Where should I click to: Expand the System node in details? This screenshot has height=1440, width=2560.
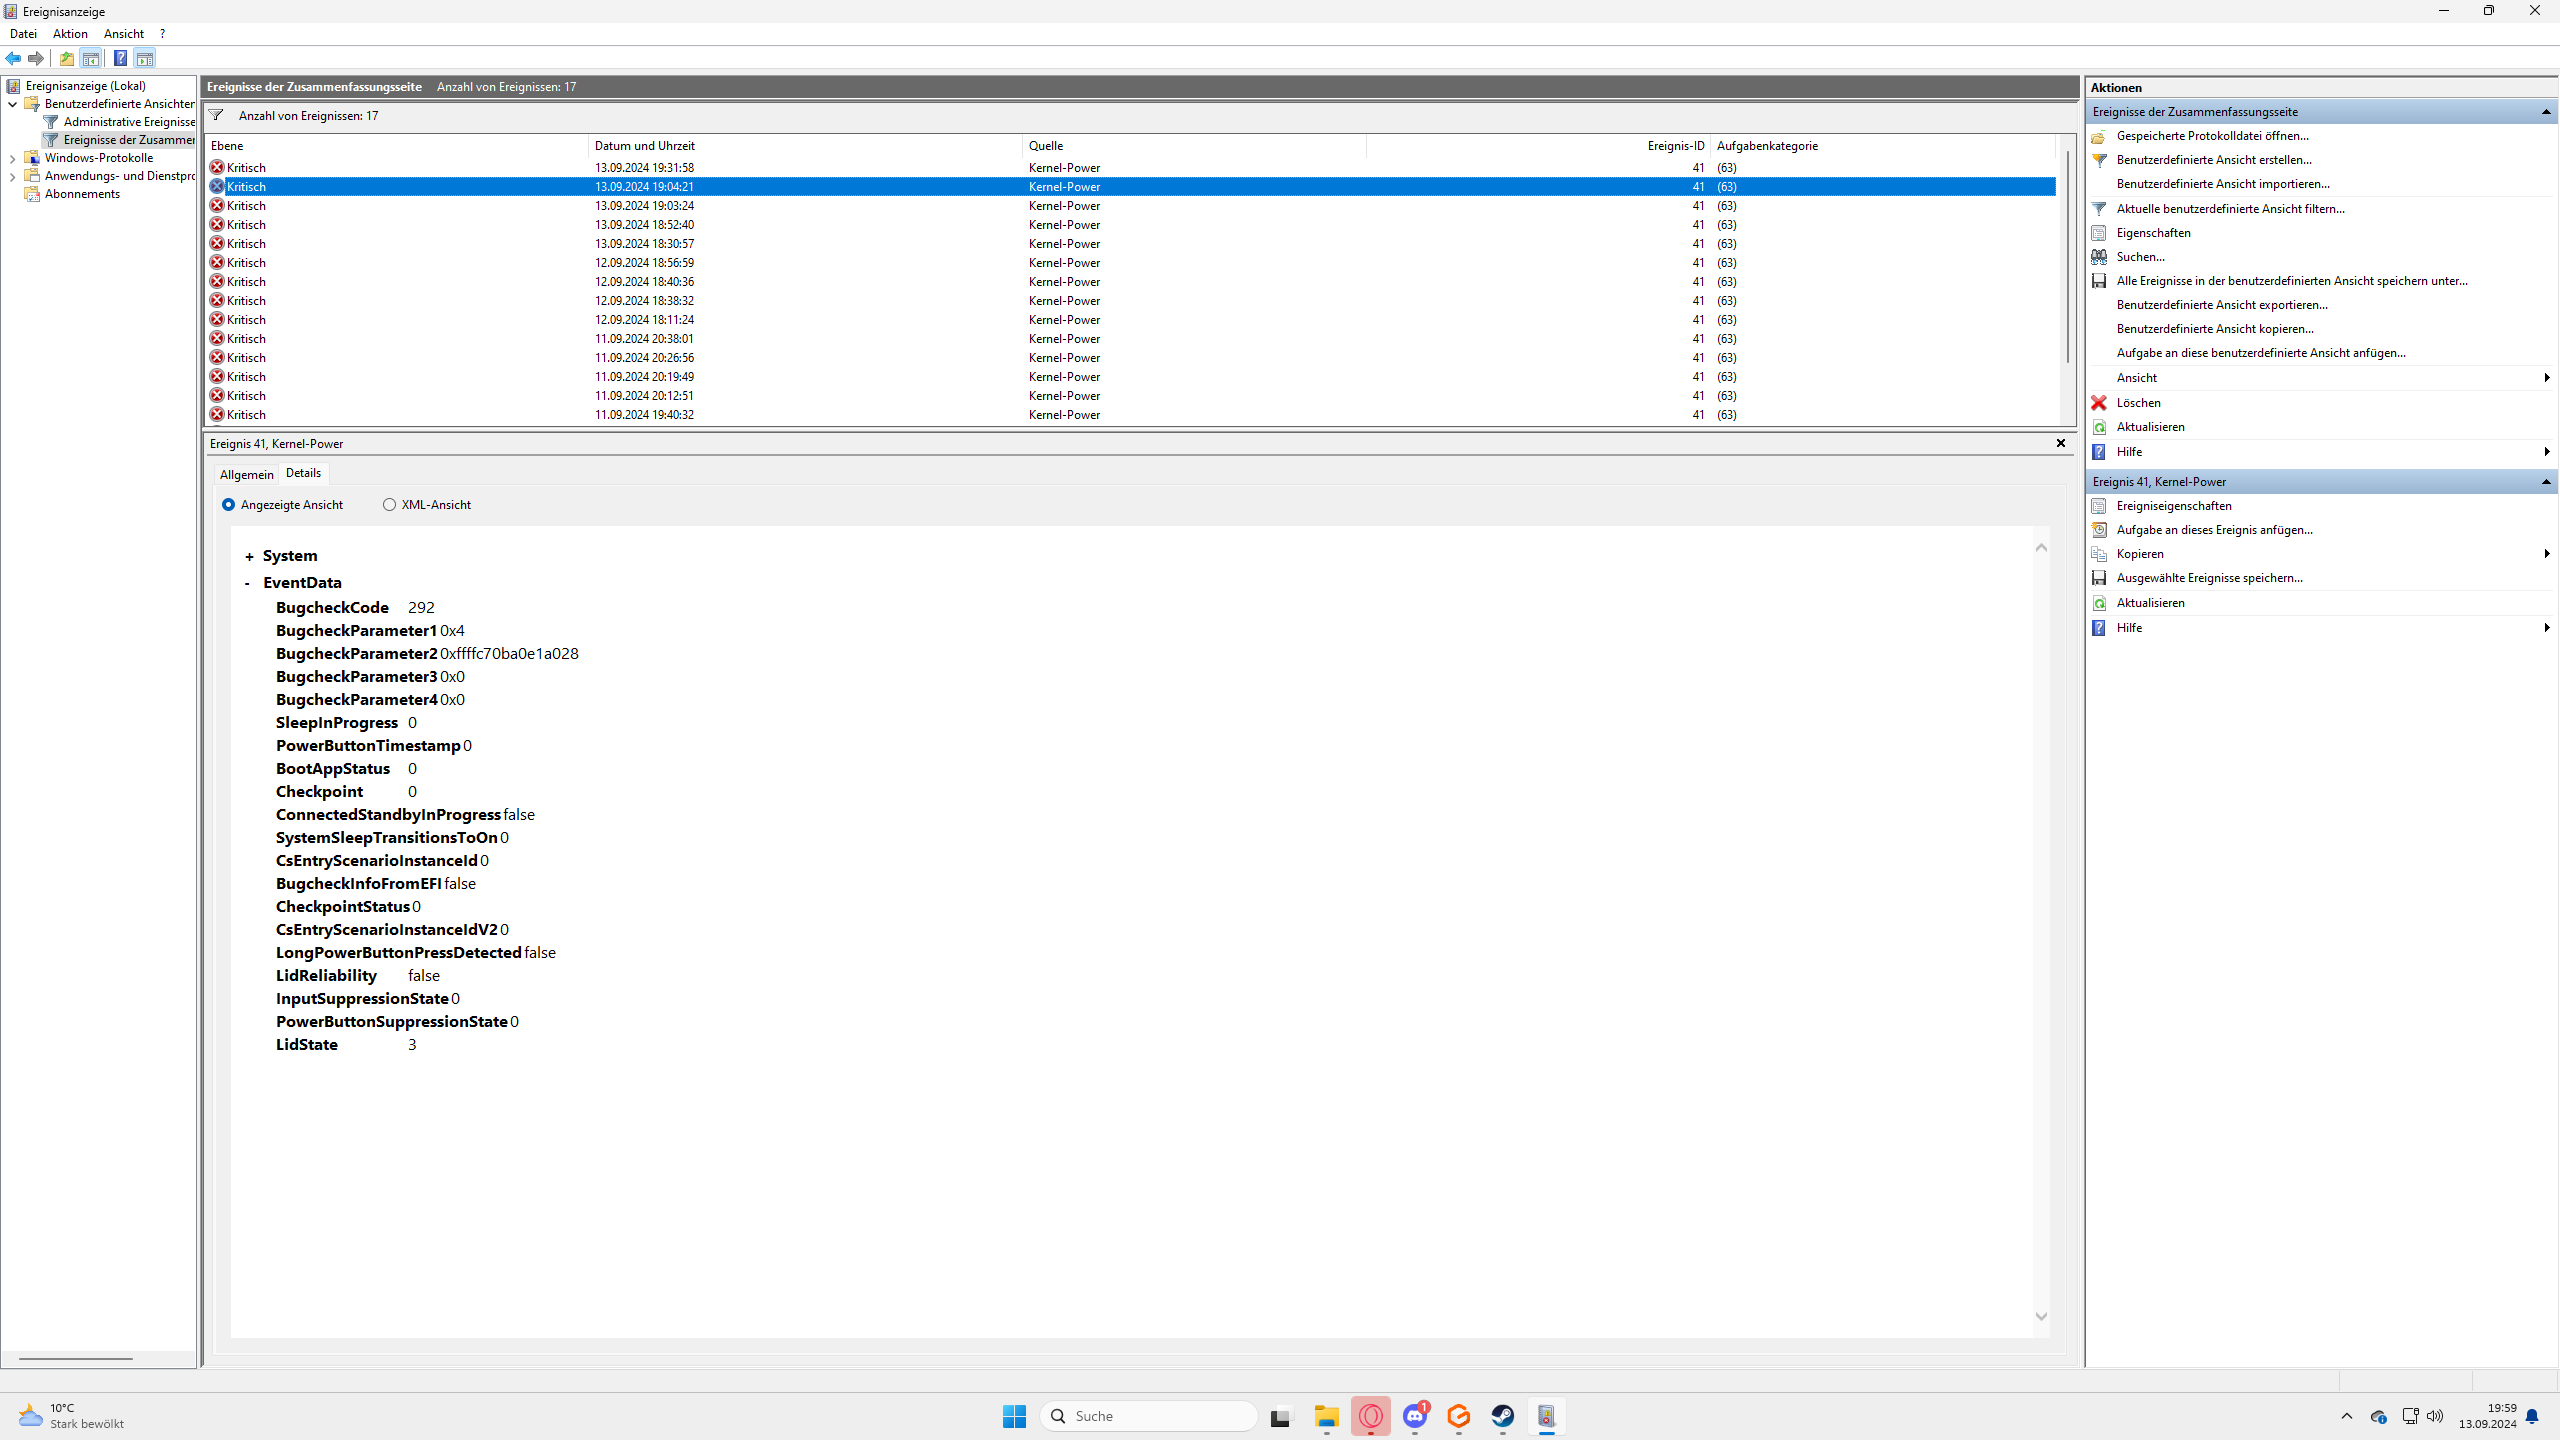[249, 557]
